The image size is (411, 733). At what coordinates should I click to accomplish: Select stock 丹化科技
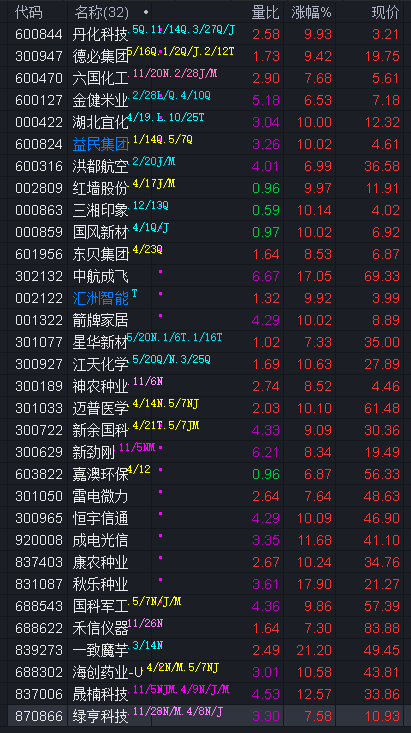(x=101, y=34)
